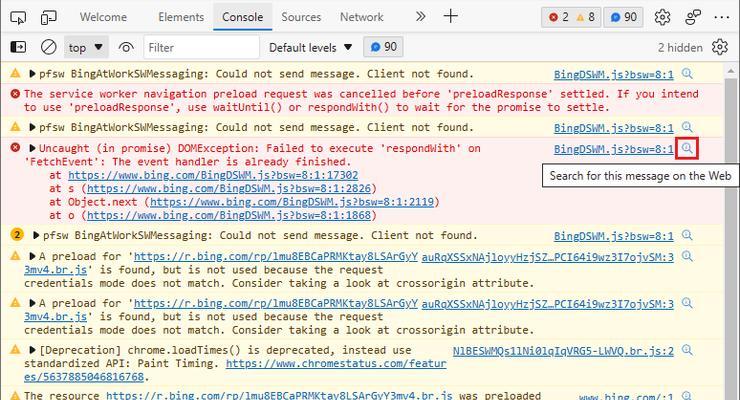The width and height of the screenshot is (740, 400).
Task: Open the Customize DevTools ellipsis menu
Action: point(722,17)
